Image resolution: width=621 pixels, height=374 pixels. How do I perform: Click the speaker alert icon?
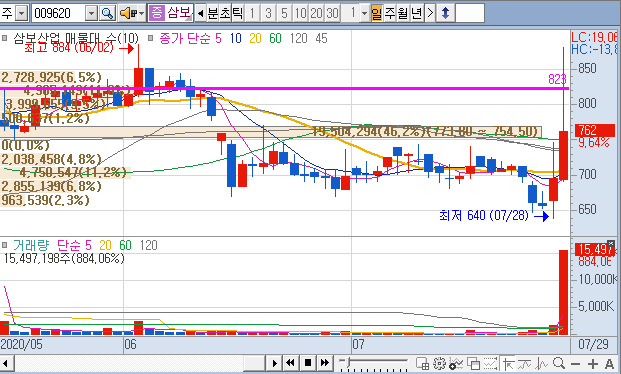(128, 13)
